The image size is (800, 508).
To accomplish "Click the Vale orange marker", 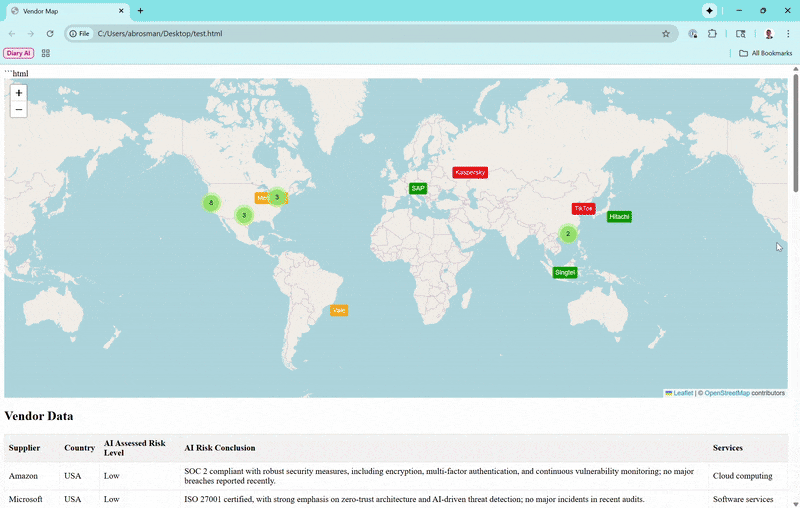I will tap(339, 310).
